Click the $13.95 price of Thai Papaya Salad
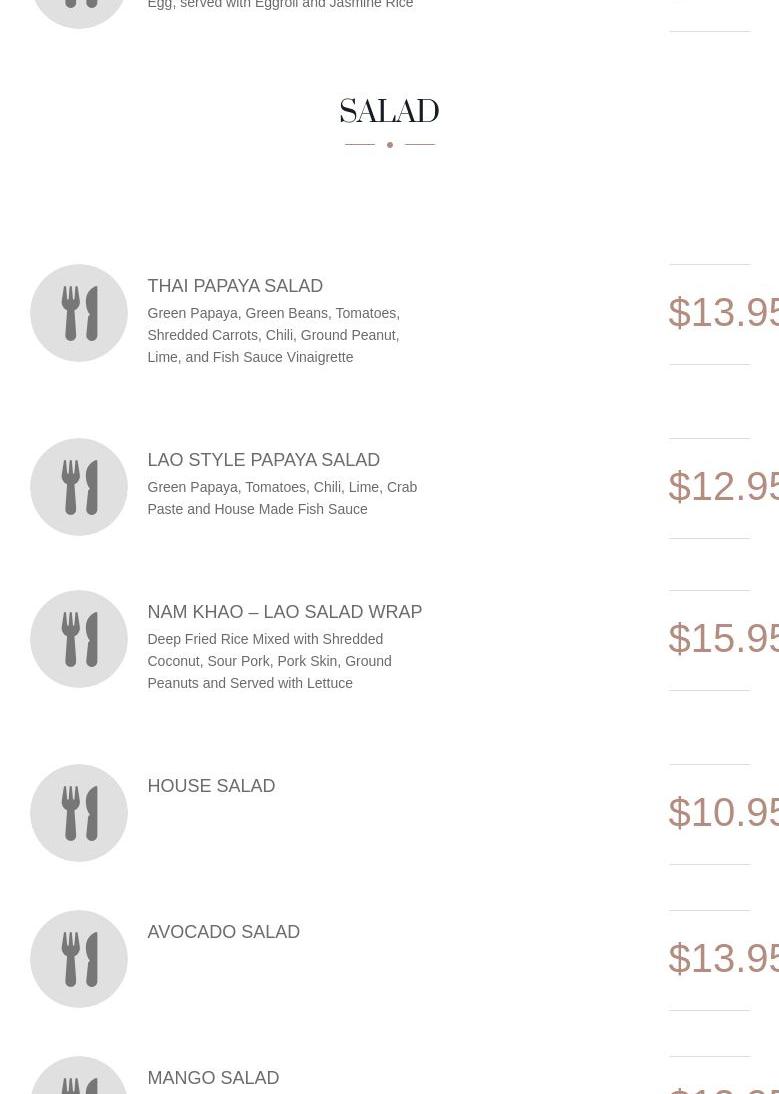Screen dimensions: 779x1094 723,313
